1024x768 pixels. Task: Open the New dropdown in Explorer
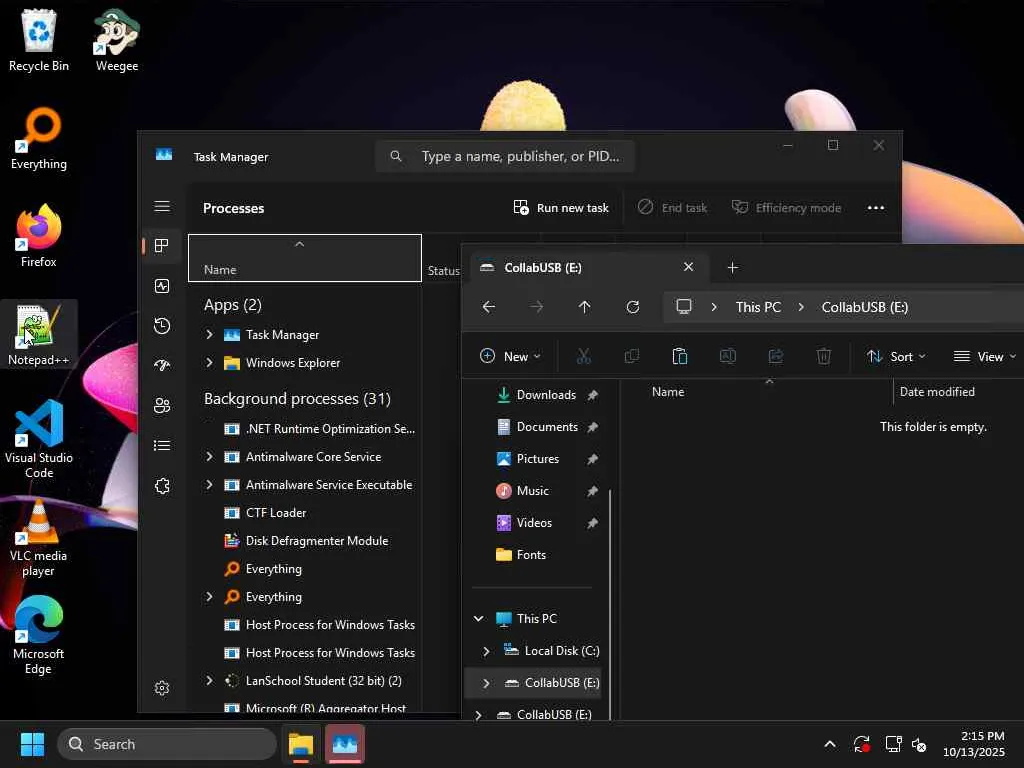tap(511, 356)
